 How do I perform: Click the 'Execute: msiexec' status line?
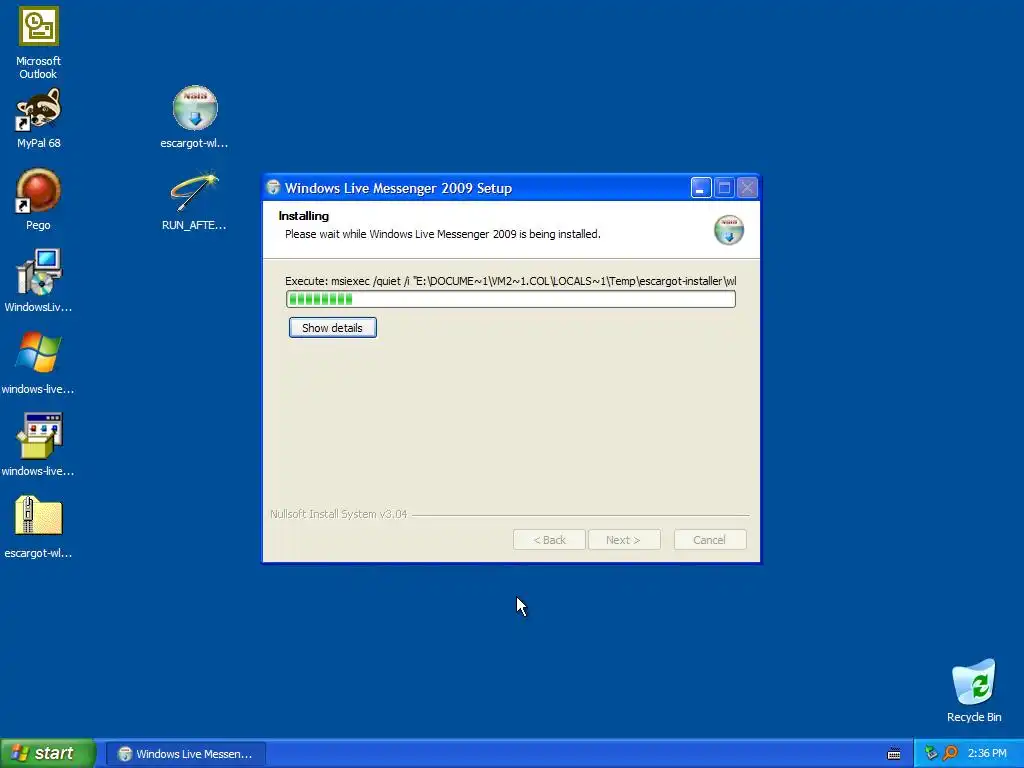[x=511, y=281]
